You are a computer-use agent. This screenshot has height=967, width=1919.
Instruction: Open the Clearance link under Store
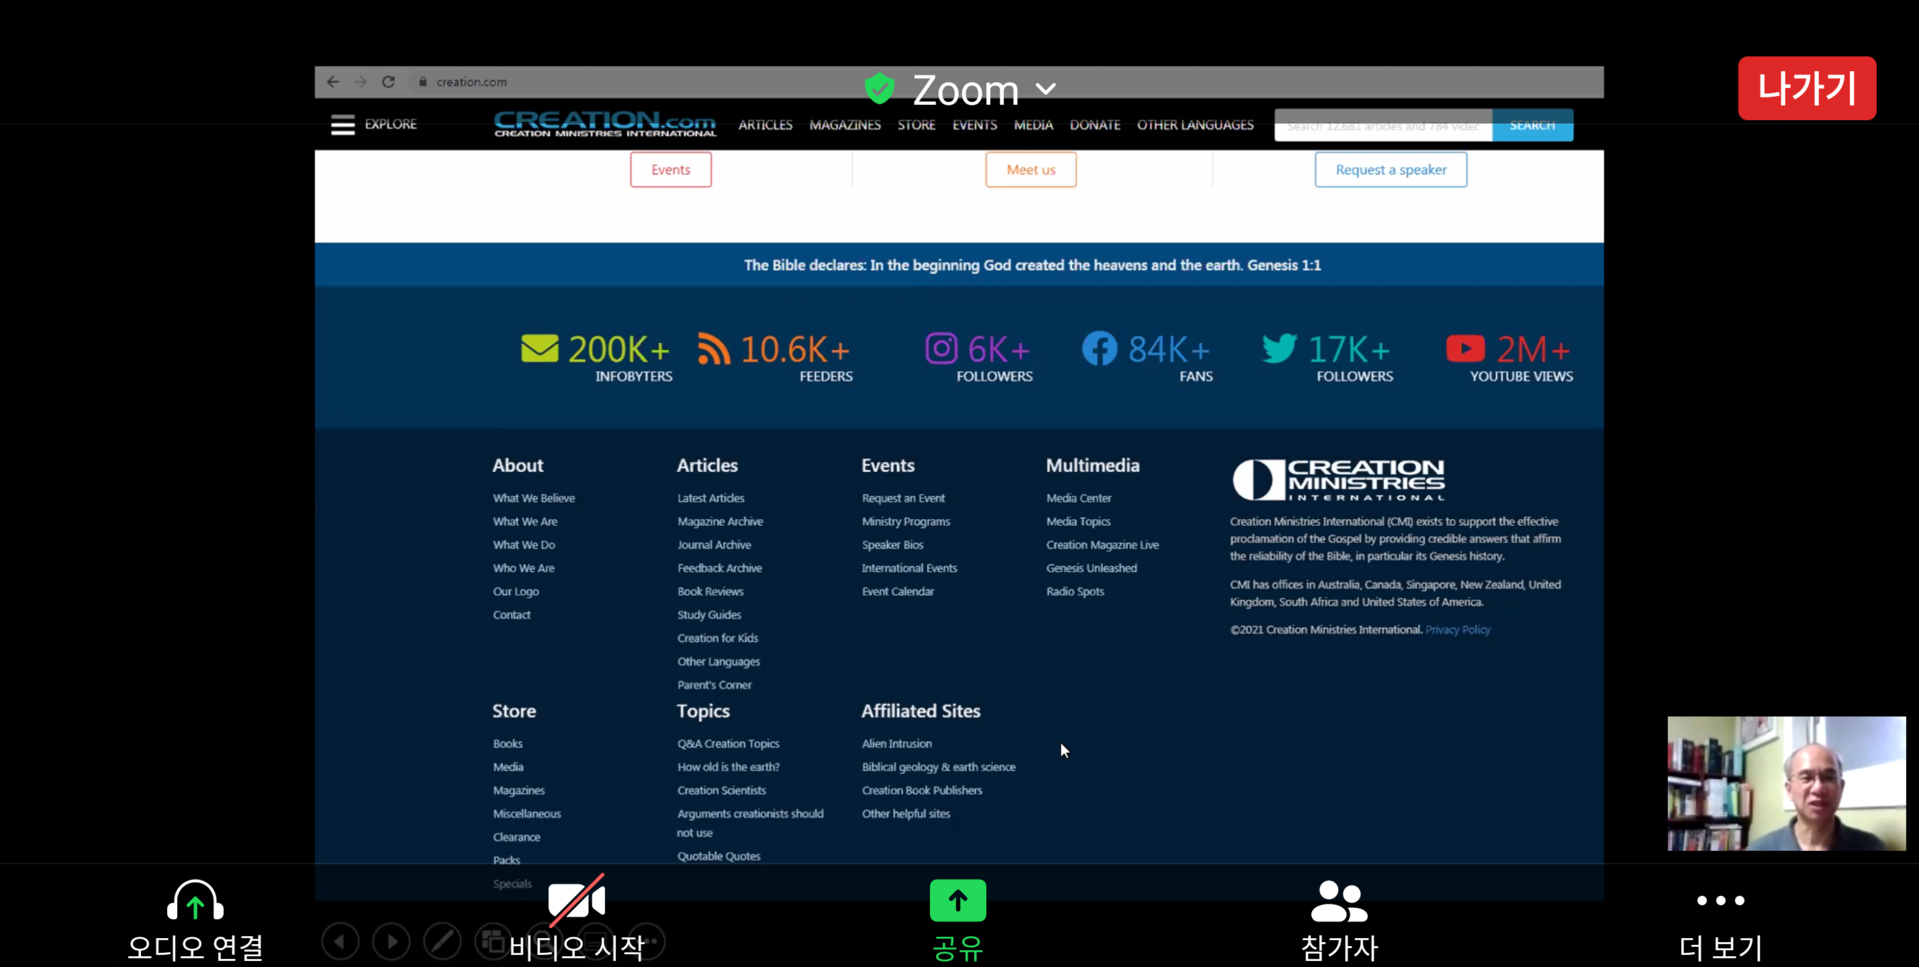click(x=517, y=837)
